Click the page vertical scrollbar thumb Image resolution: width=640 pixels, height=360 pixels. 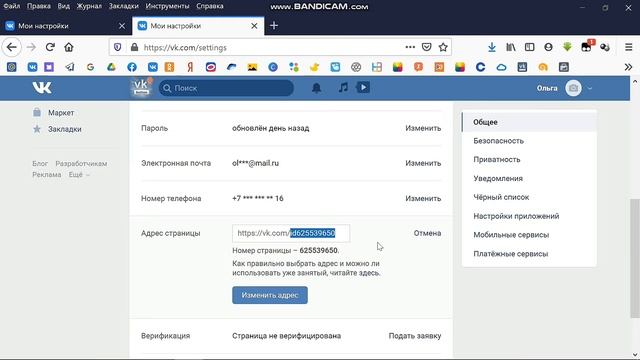pos(635,258)
